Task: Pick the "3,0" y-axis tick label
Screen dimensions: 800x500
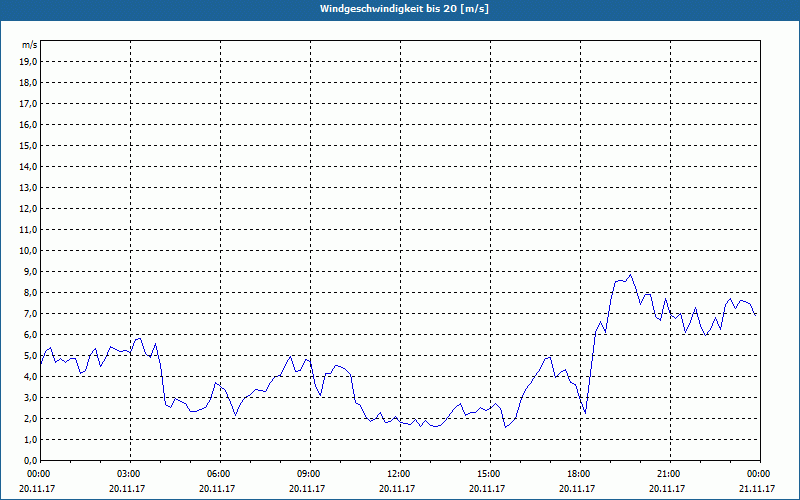Action: tap(30, 397)
